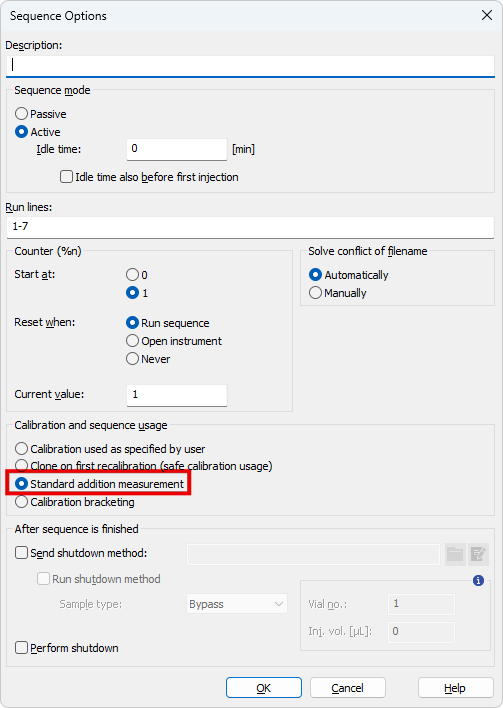Open Help for Sequence Options
This screenshot has width=503, height=708.
click(456, 688)
